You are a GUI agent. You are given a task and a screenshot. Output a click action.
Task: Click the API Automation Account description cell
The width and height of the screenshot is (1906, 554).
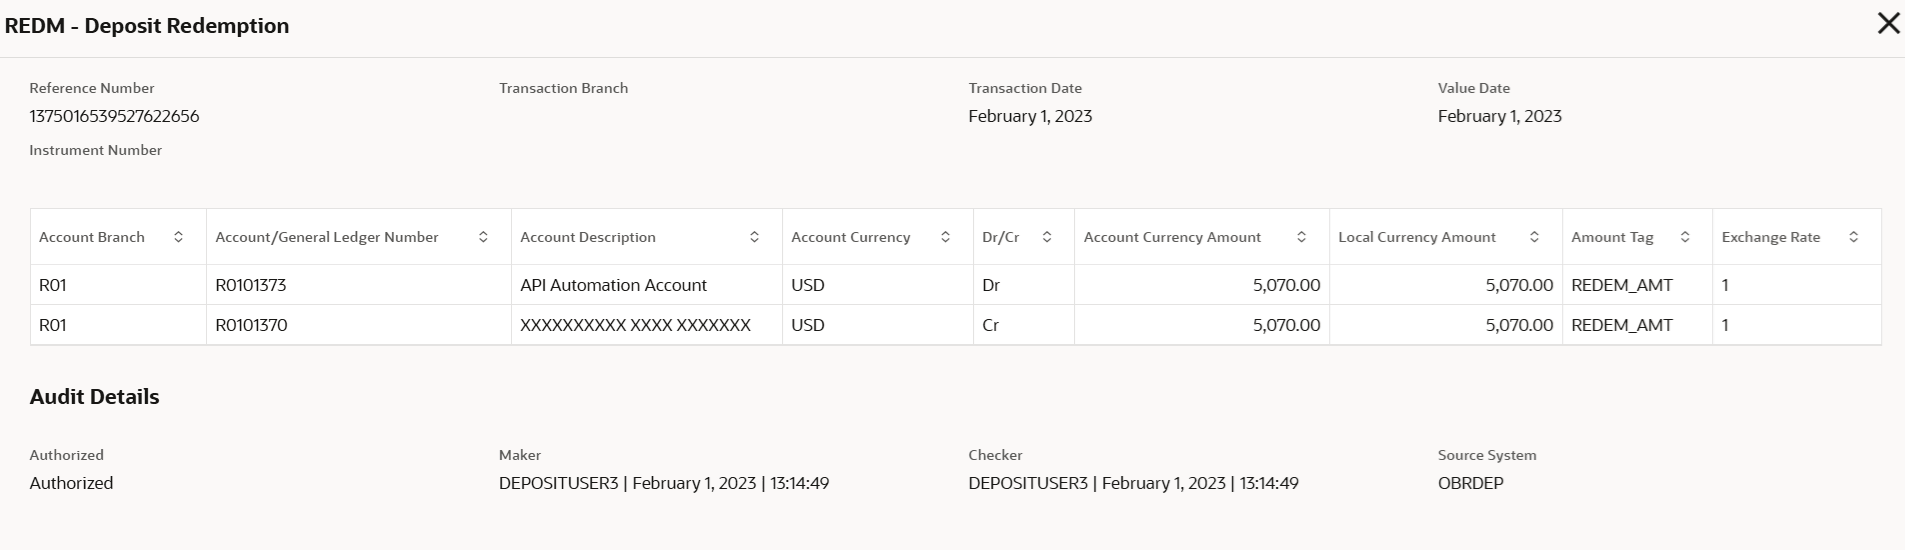[613, 285]
